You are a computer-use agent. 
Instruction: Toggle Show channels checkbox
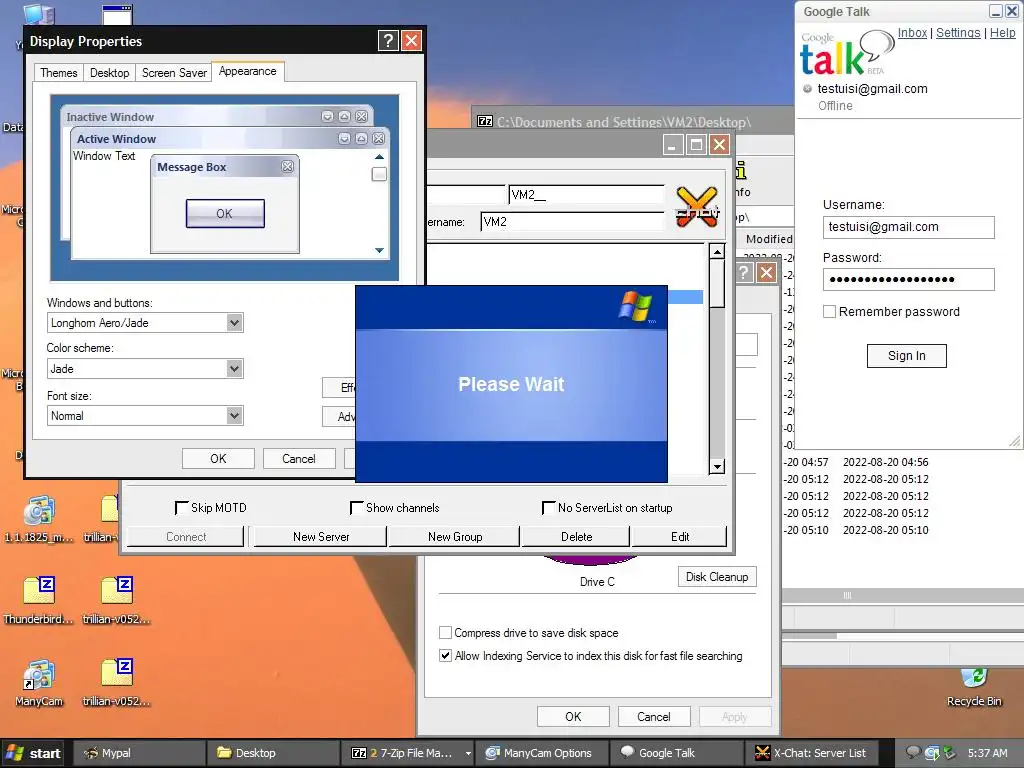click(x=357, y=507)
